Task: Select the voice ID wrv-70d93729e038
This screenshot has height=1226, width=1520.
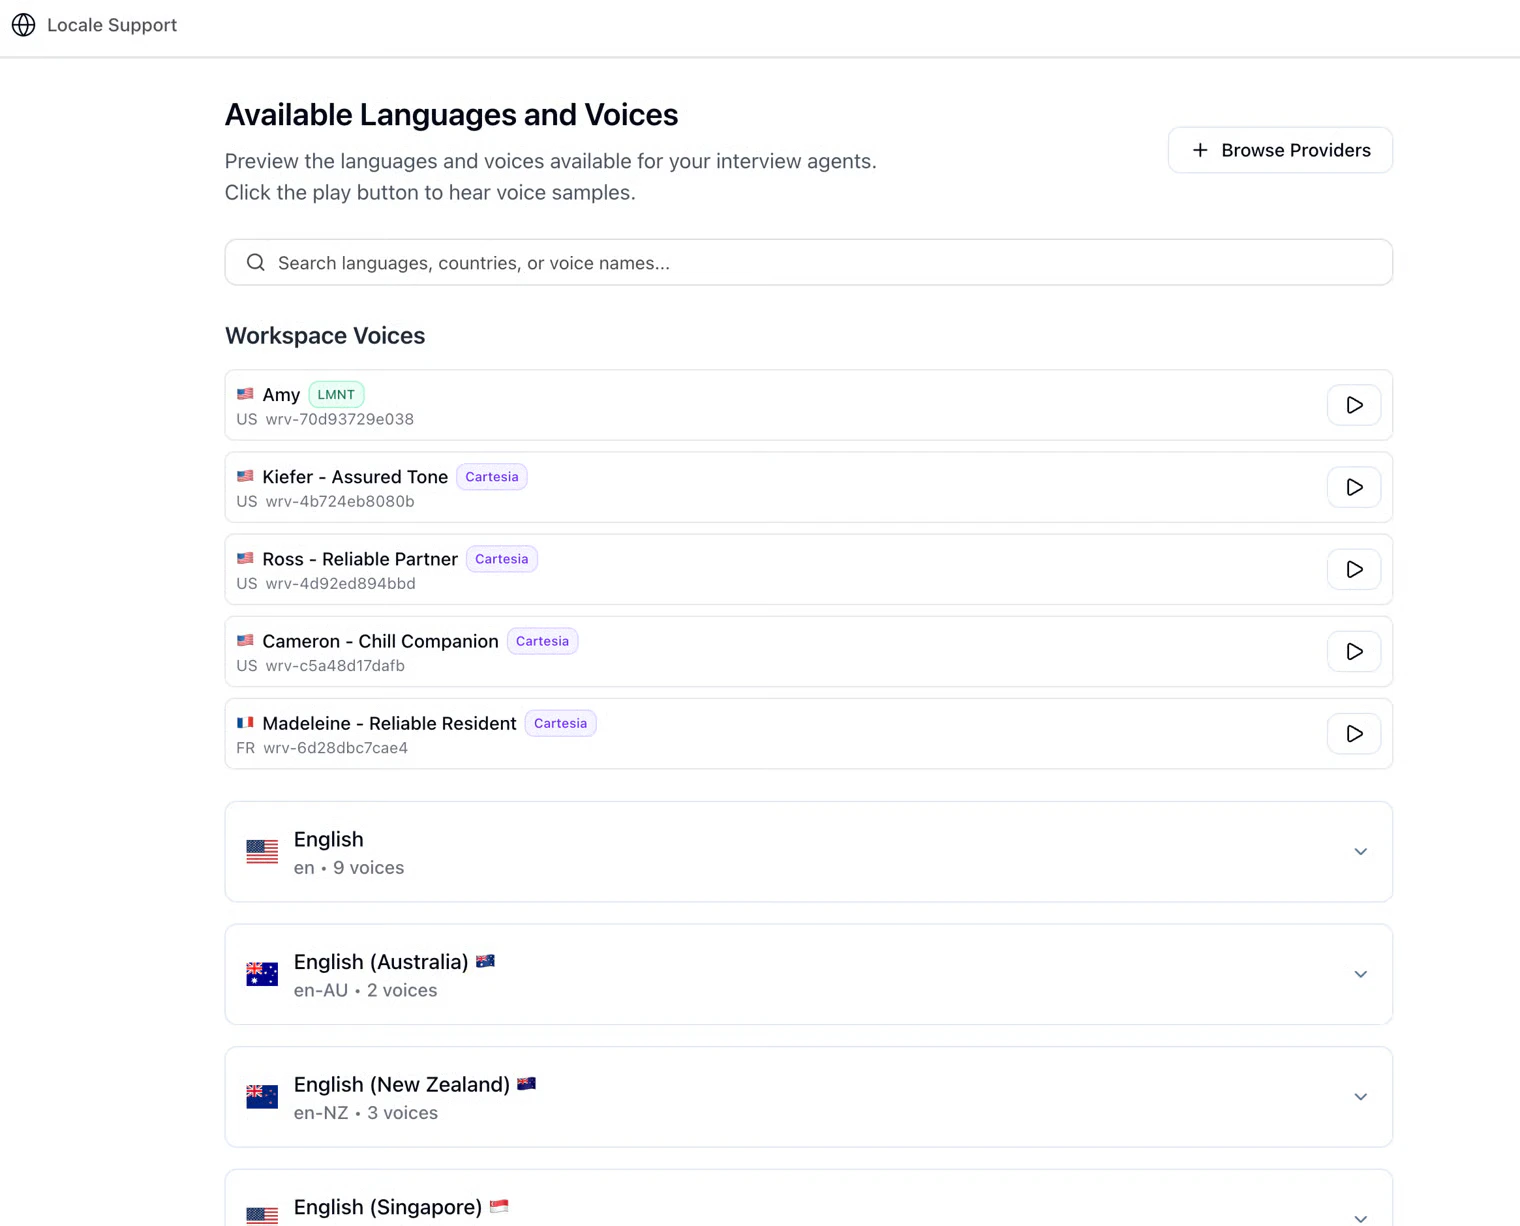Action: (340, 419)
